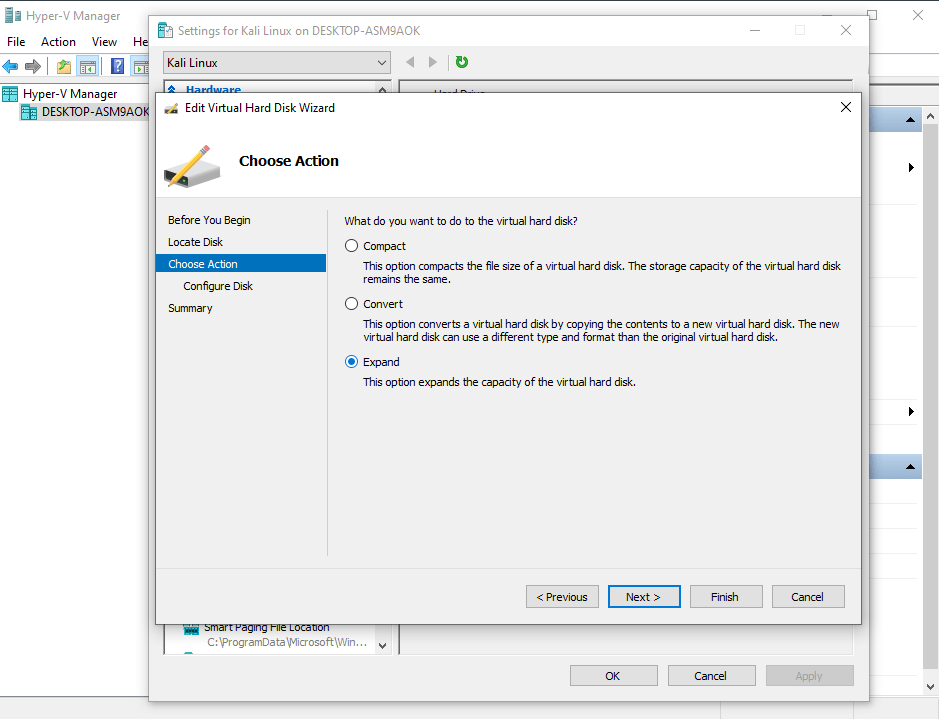Open the Configure Disk wizard page
This screenshot has width=939, height=719.
[x=218, y=286]
